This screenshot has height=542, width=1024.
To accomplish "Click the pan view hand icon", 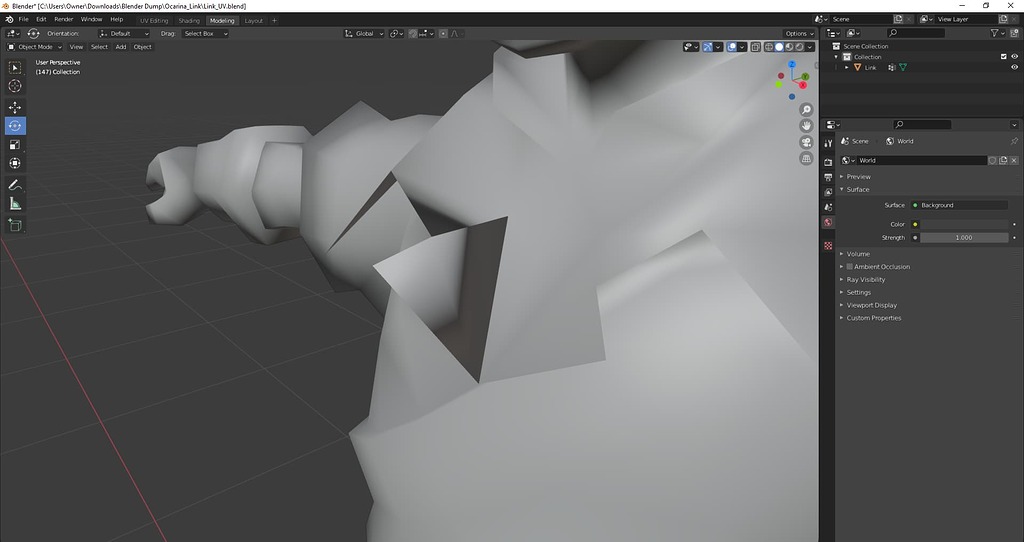I will pos(807,125).
